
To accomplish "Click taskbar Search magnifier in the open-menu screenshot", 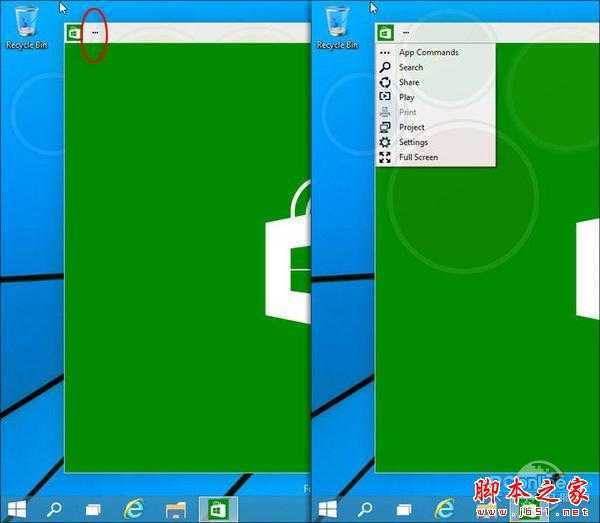I will (365, 510).
